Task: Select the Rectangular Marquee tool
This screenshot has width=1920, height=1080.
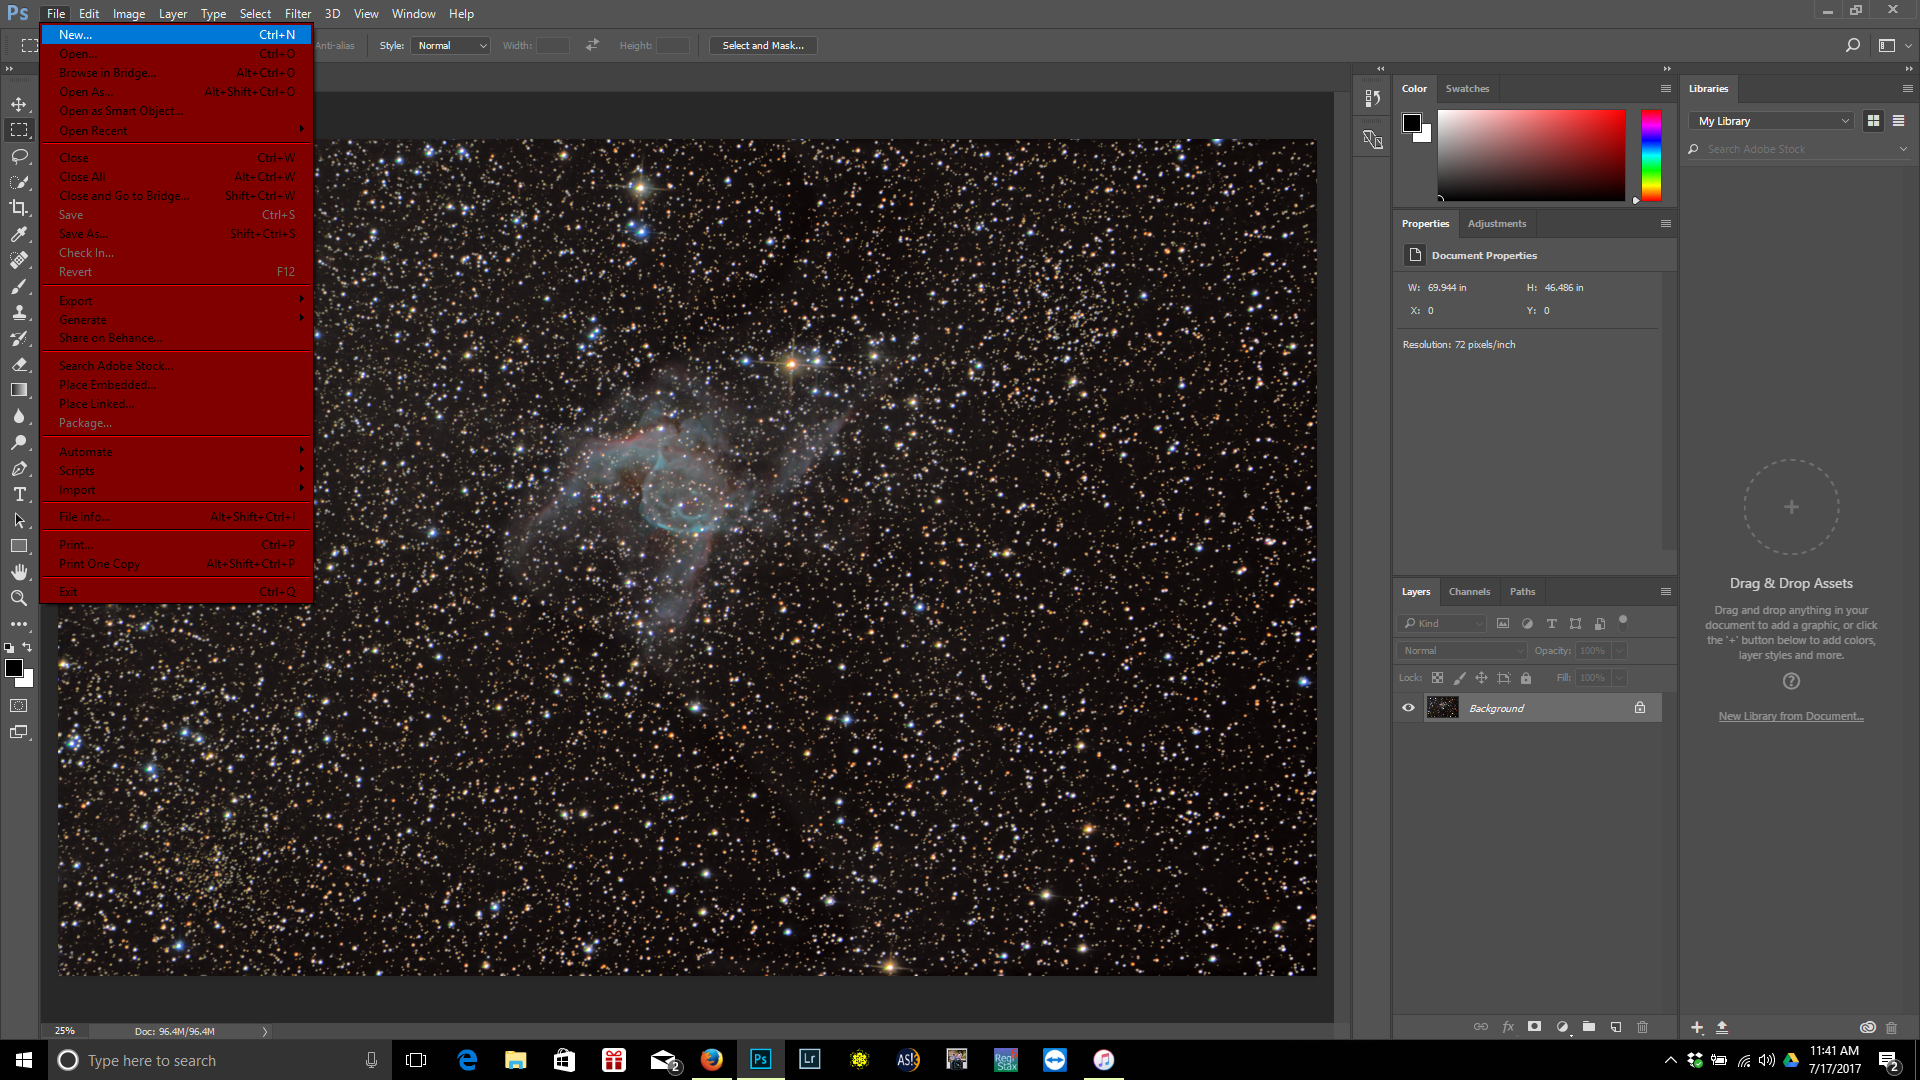Action: 19,130
